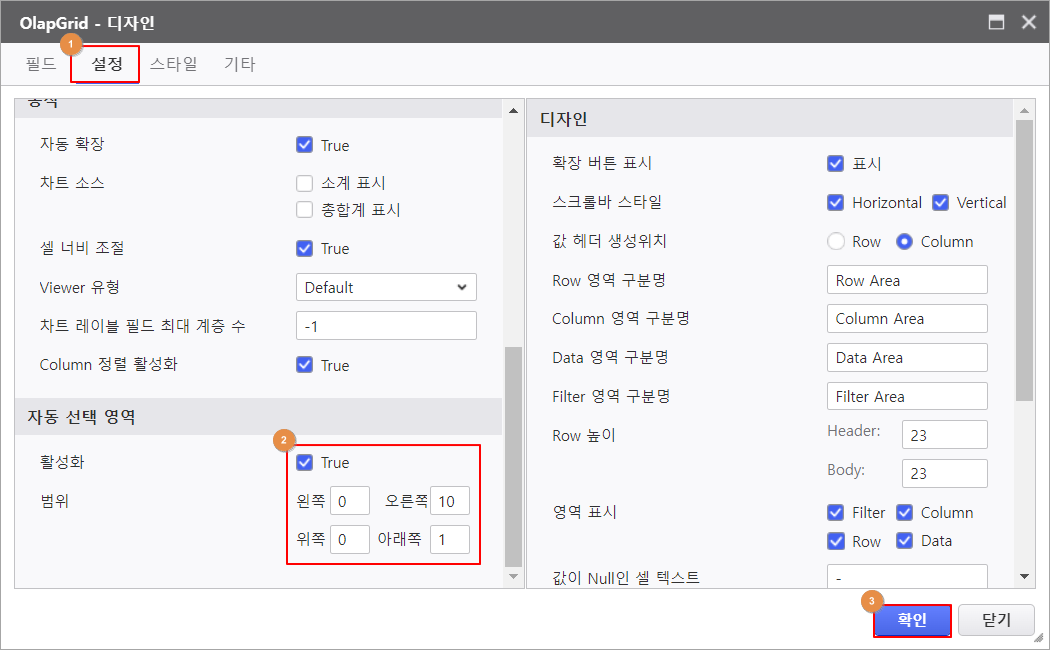Click left panel scroll up arrow
The height and width of the screenshot is (650, 1050).
tap(513, 110)
